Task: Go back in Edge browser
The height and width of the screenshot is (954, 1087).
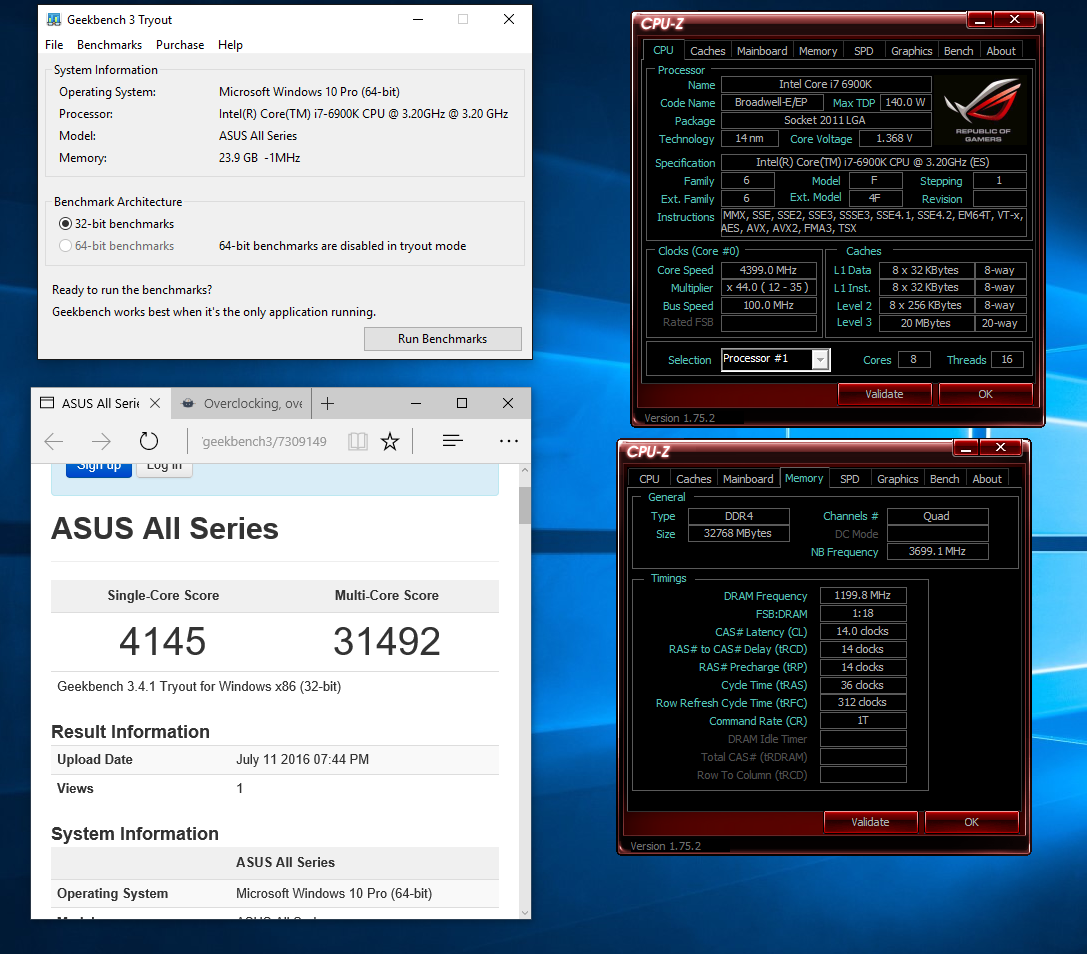Action: pos(54,441)
